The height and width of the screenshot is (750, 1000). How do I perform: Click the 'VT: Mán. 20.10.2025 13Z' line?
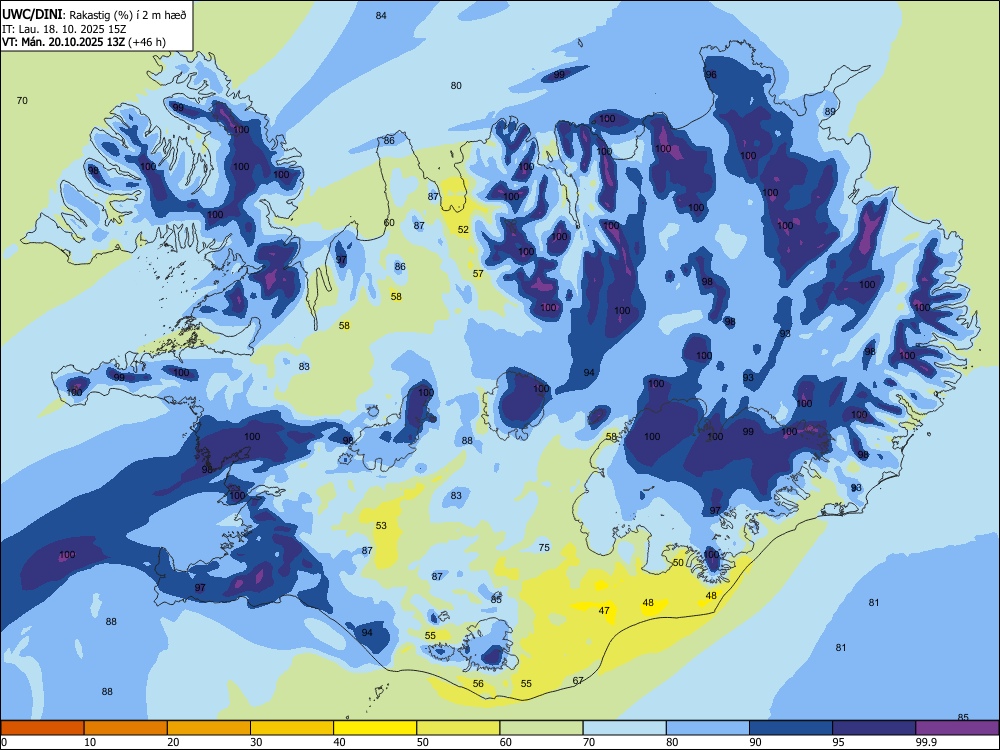click(x=64, y=42)
